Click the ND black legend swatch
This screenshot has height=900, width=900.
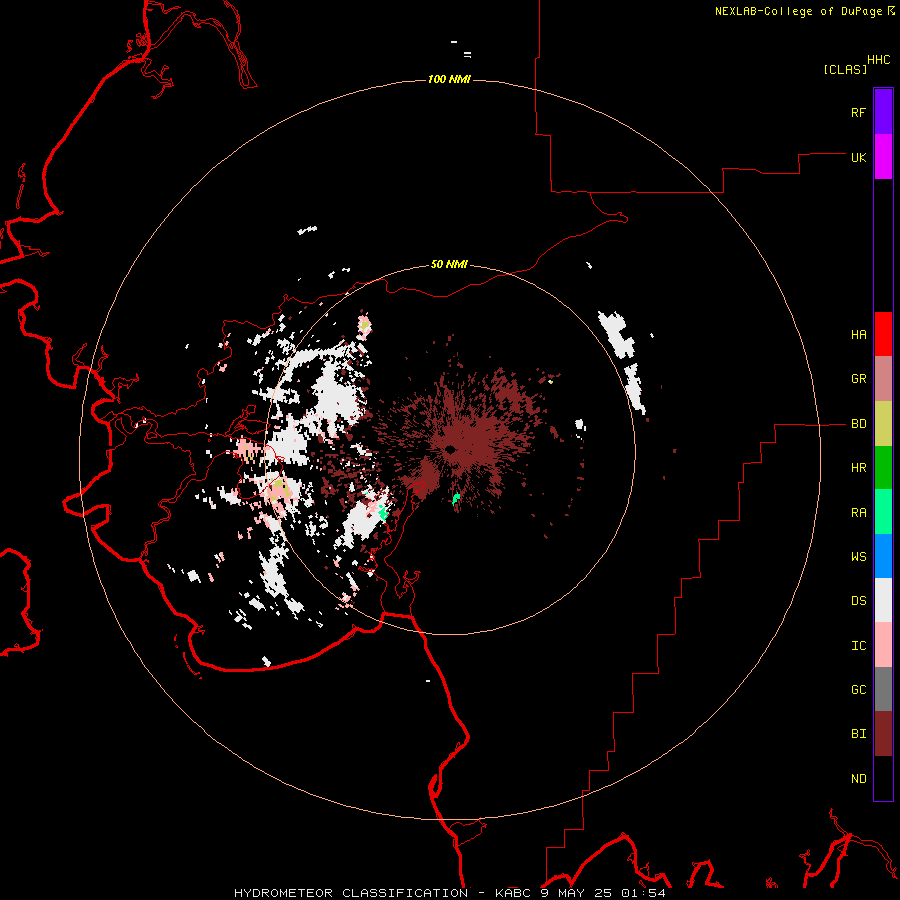[x=883, y=778]
